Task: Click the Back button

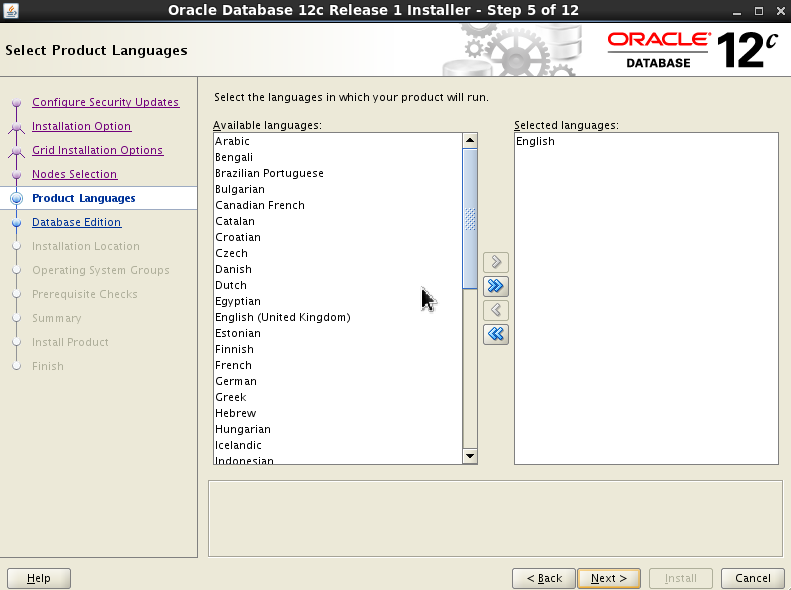Action: 544,578
